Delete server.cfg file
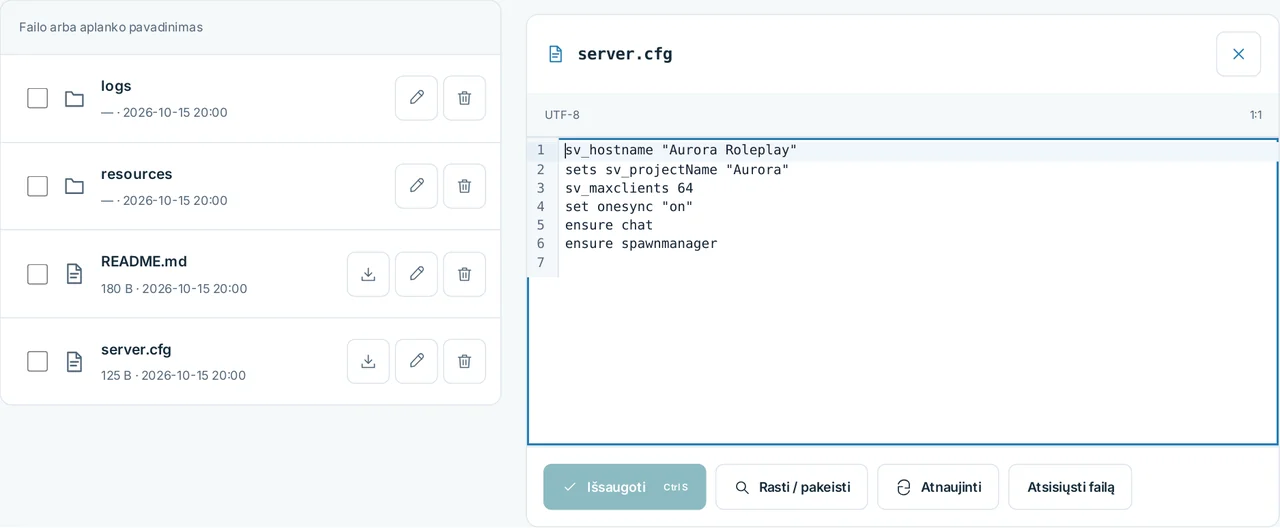The width and height of the screenshot is (1280, 528). pyautogui.click(x=464, y=361)
